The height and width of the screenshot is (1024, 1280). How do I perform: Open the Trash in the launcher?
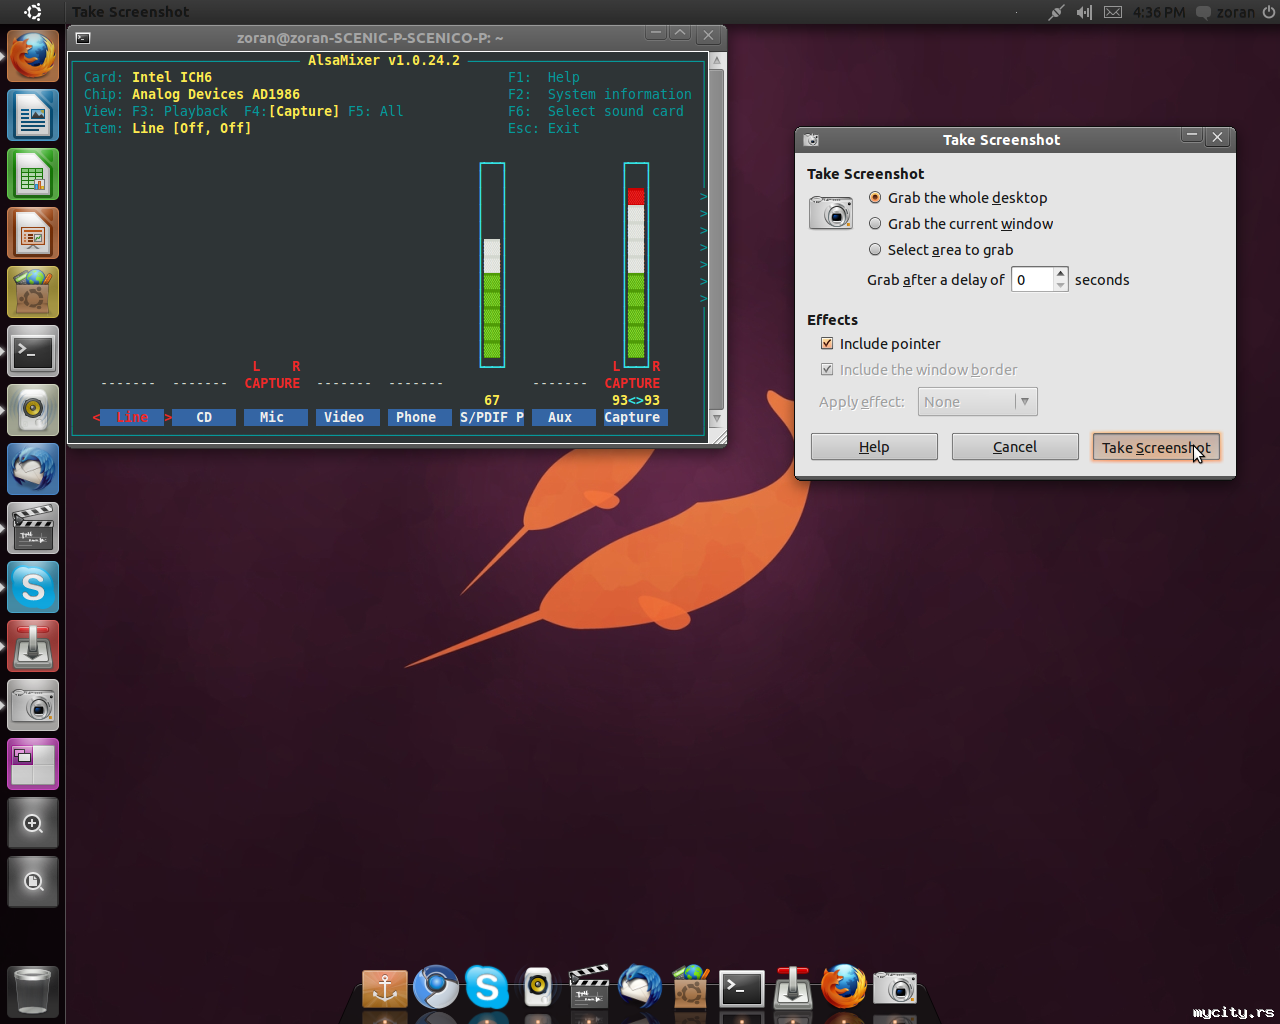point(33,990)
